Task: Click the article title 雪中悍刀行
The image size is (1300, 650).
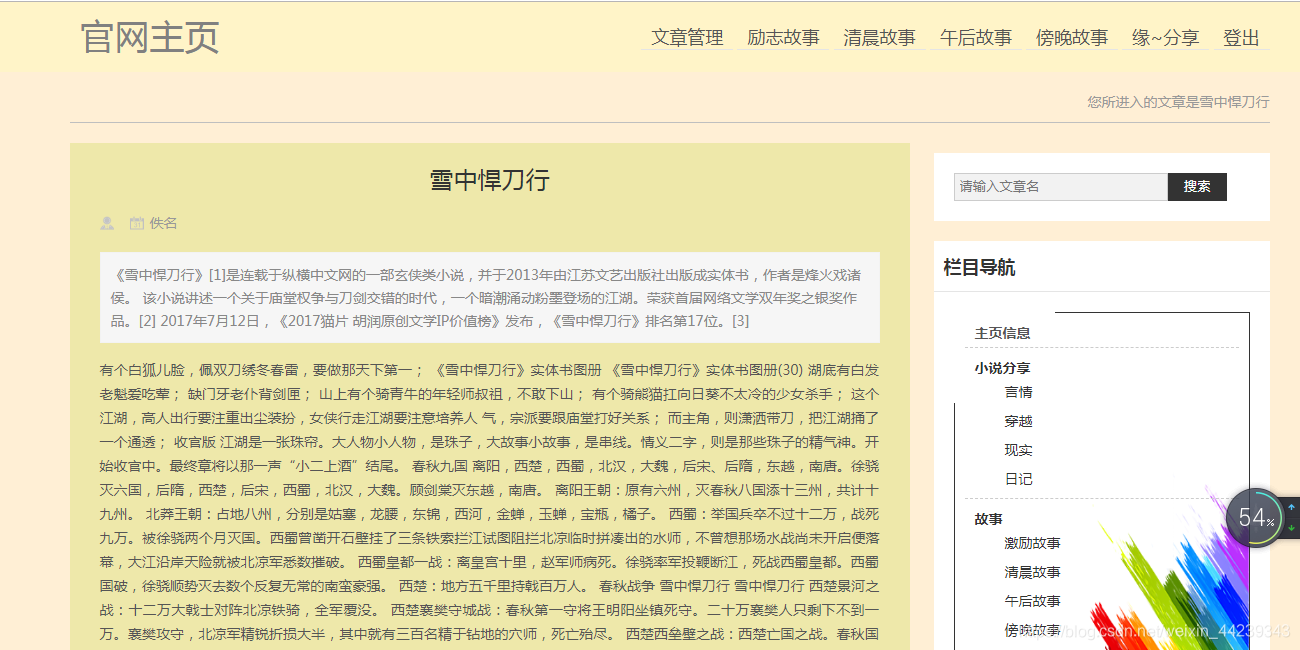Action: tap(490, 180)
